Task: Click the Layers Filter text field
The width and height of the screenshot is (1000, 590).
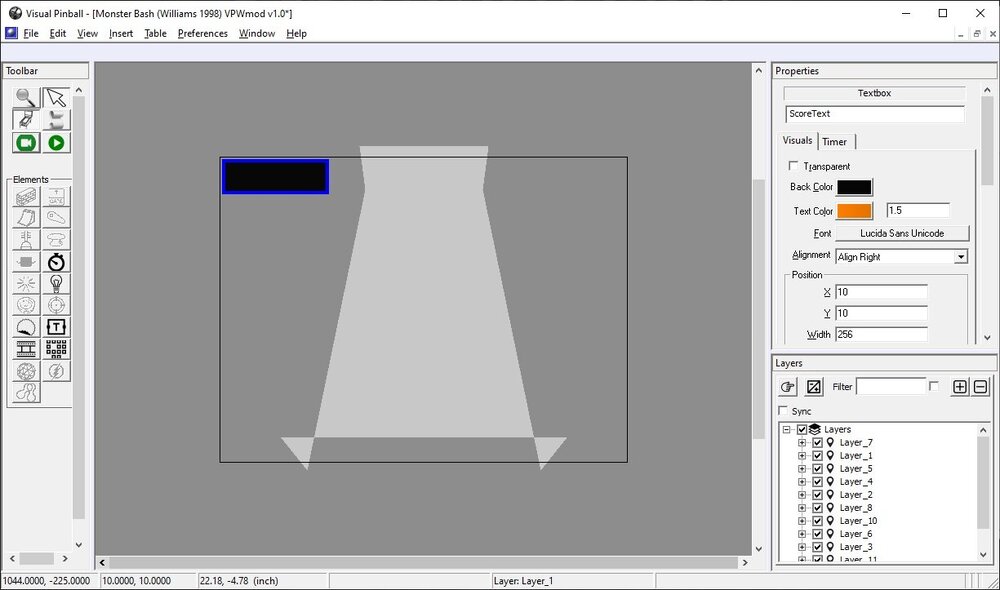Action: [890, 387]
